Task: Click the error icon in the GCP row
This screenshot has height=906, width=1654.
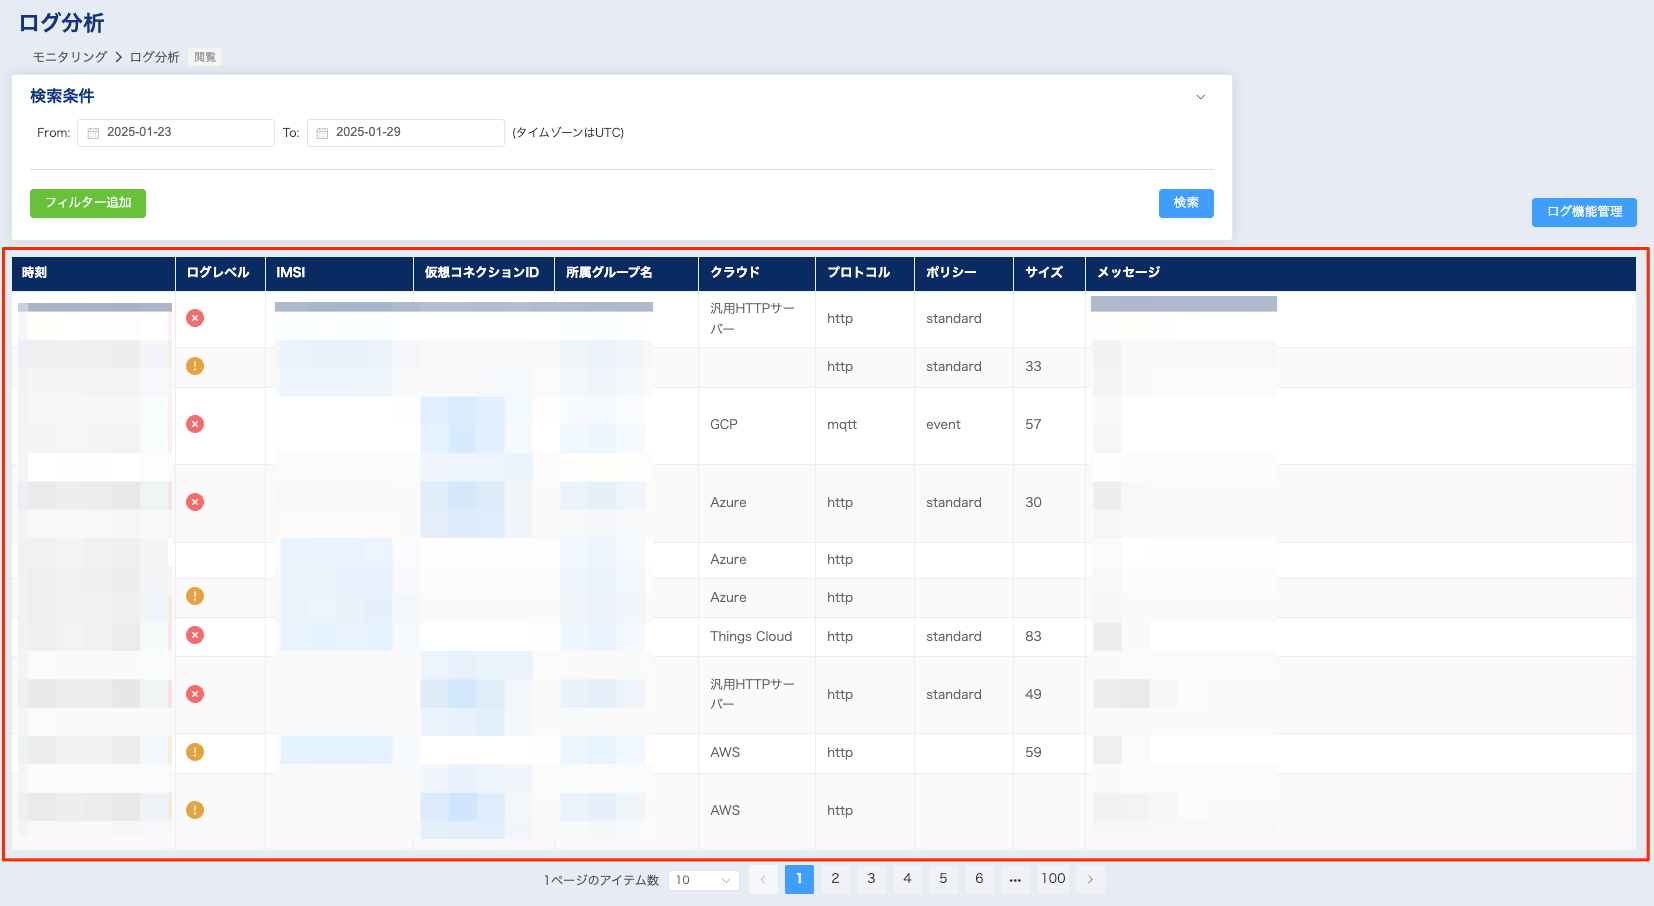Action: tap(195, 424)
